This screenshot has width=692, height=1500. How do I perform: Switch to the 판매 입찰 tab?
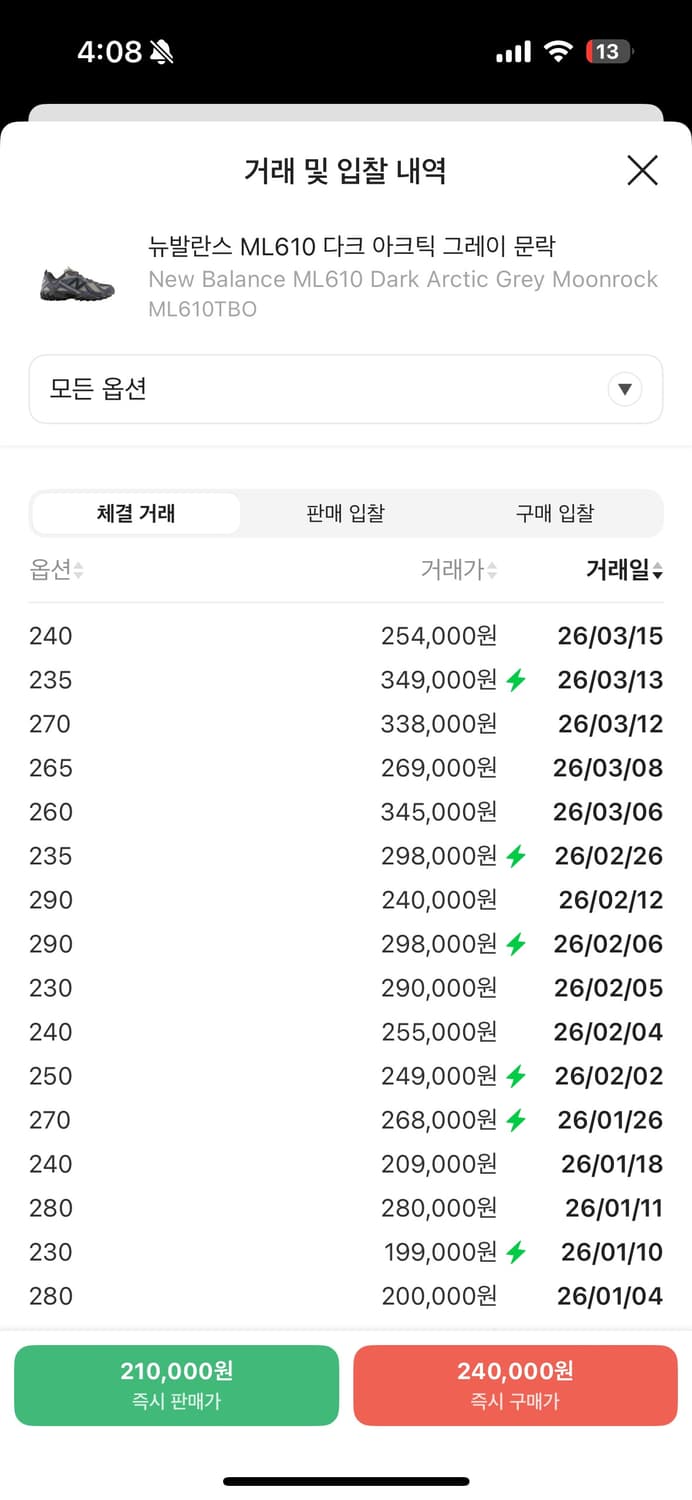345,513
